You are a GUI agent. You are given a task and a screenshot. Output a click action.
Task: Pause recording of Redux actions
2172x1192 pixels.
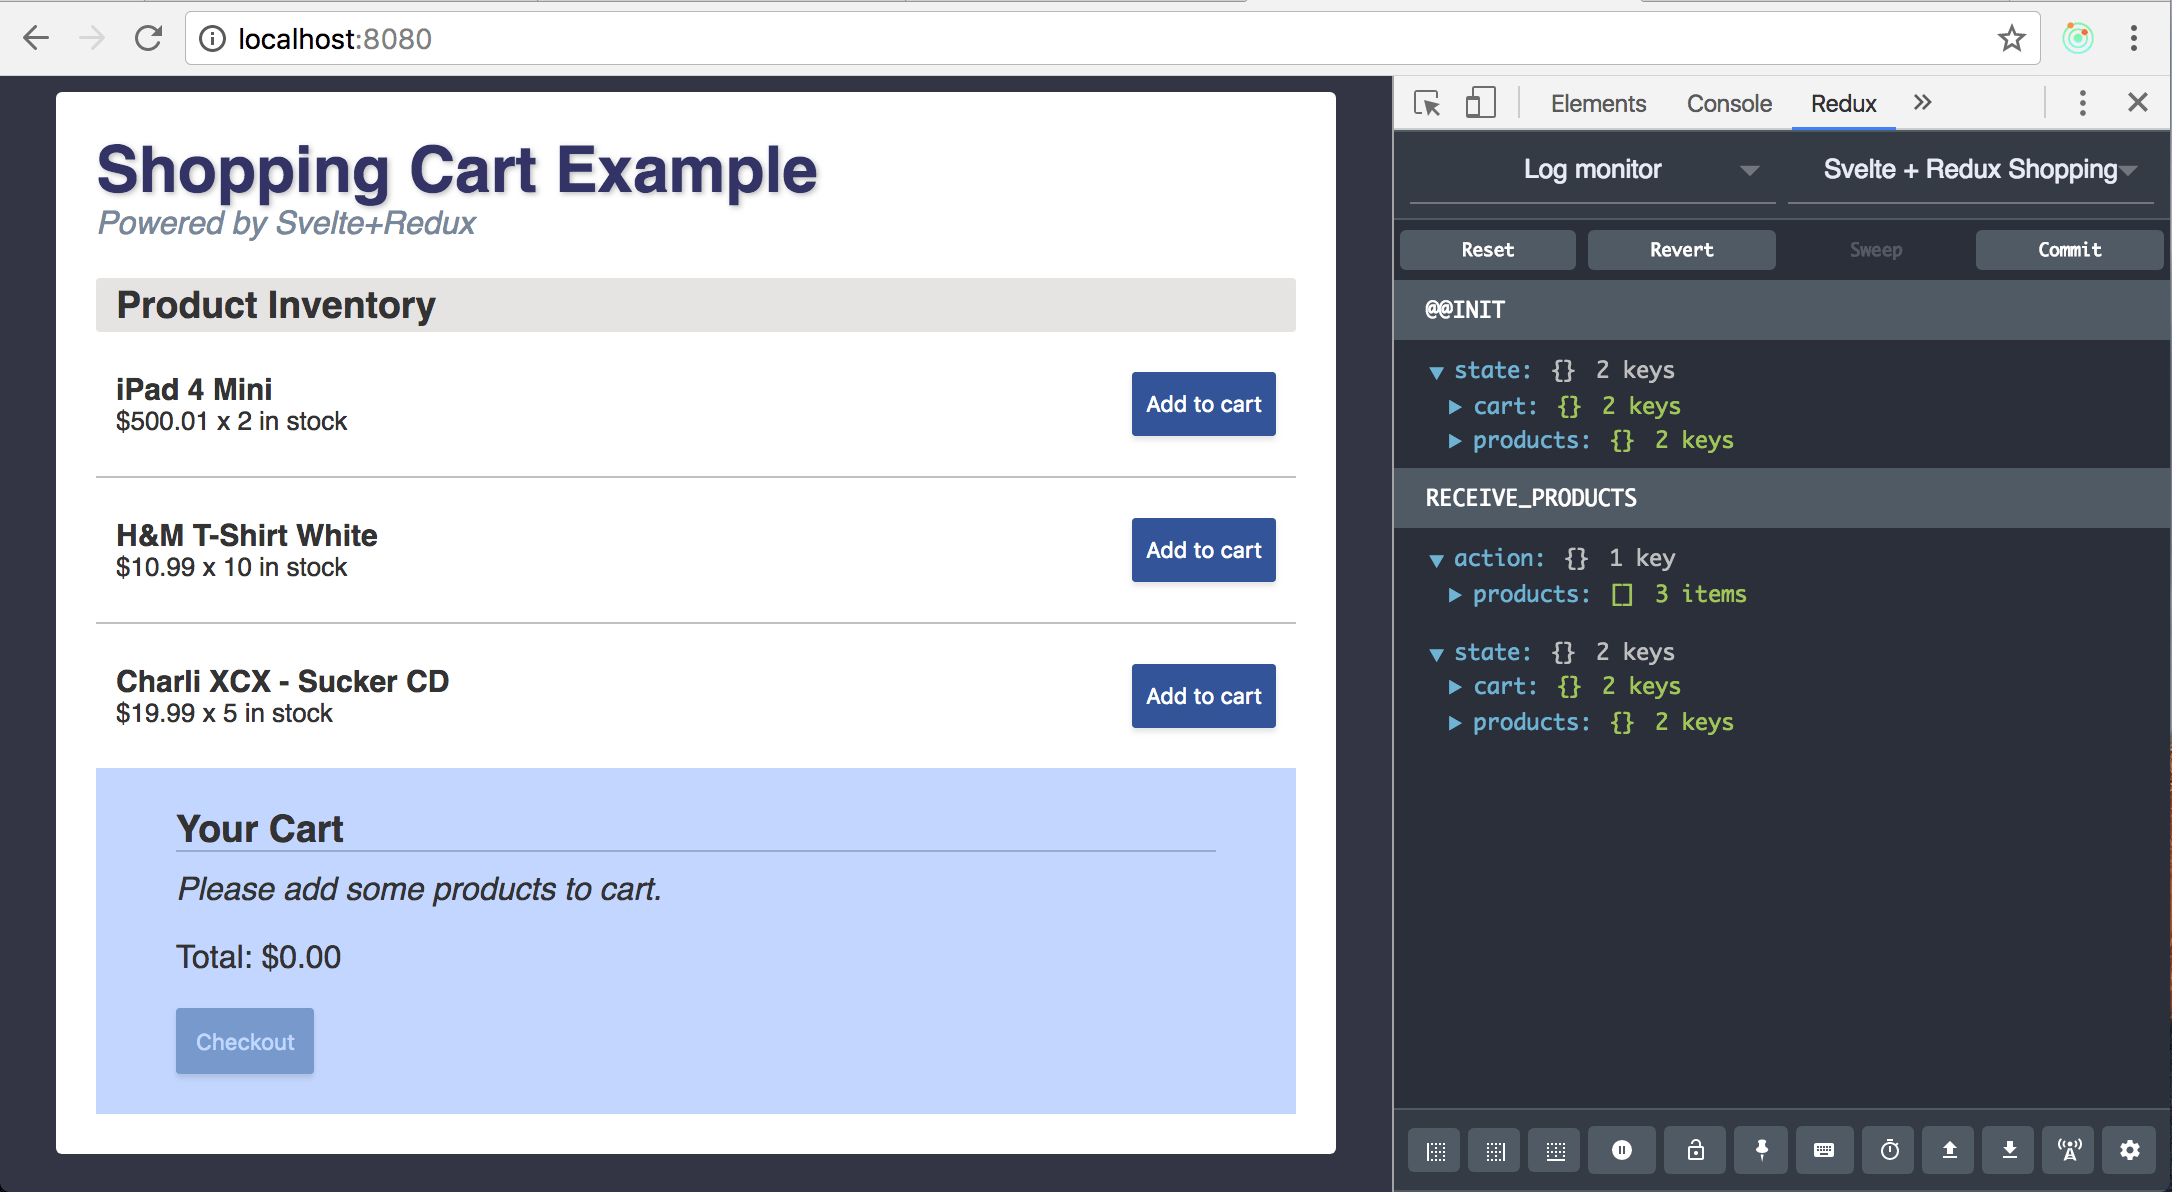point(1621,1150)
